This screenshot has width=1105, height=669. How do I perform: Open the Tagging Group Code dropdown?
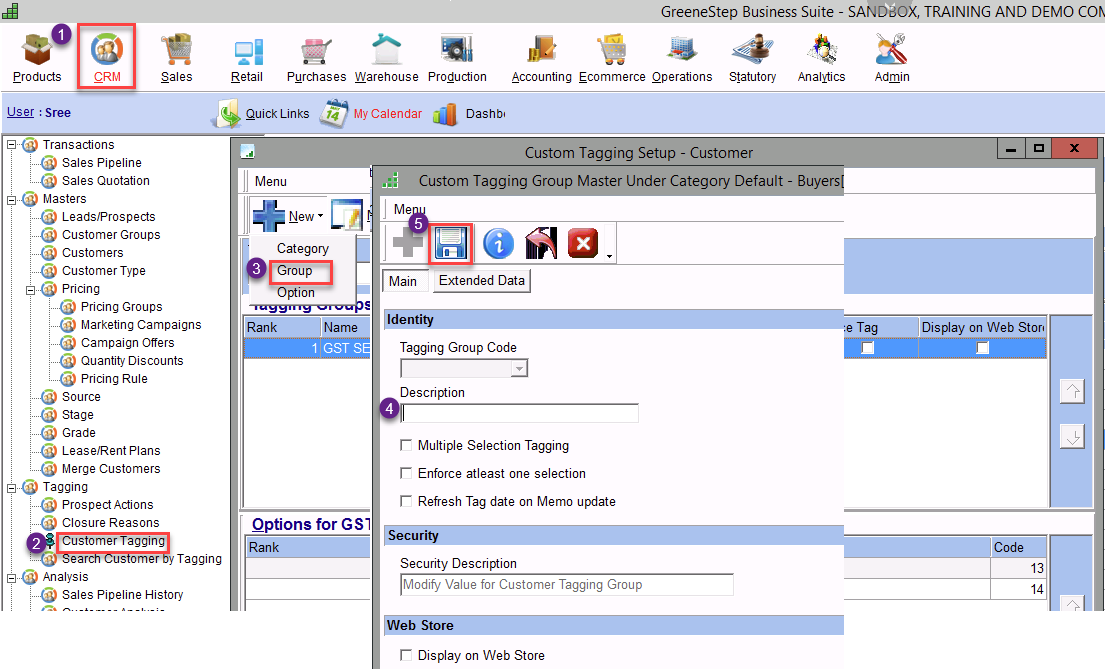(518, 369)
